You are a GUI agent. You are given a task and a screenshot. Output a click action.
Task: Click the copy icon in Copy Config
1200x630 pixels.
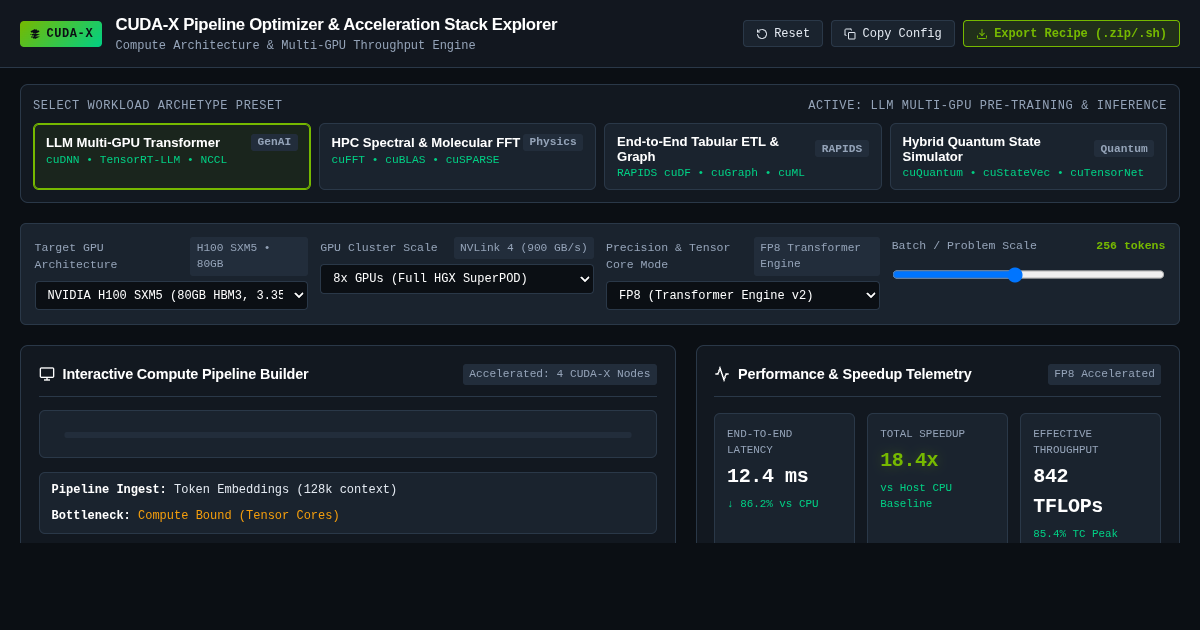[850, 34]
